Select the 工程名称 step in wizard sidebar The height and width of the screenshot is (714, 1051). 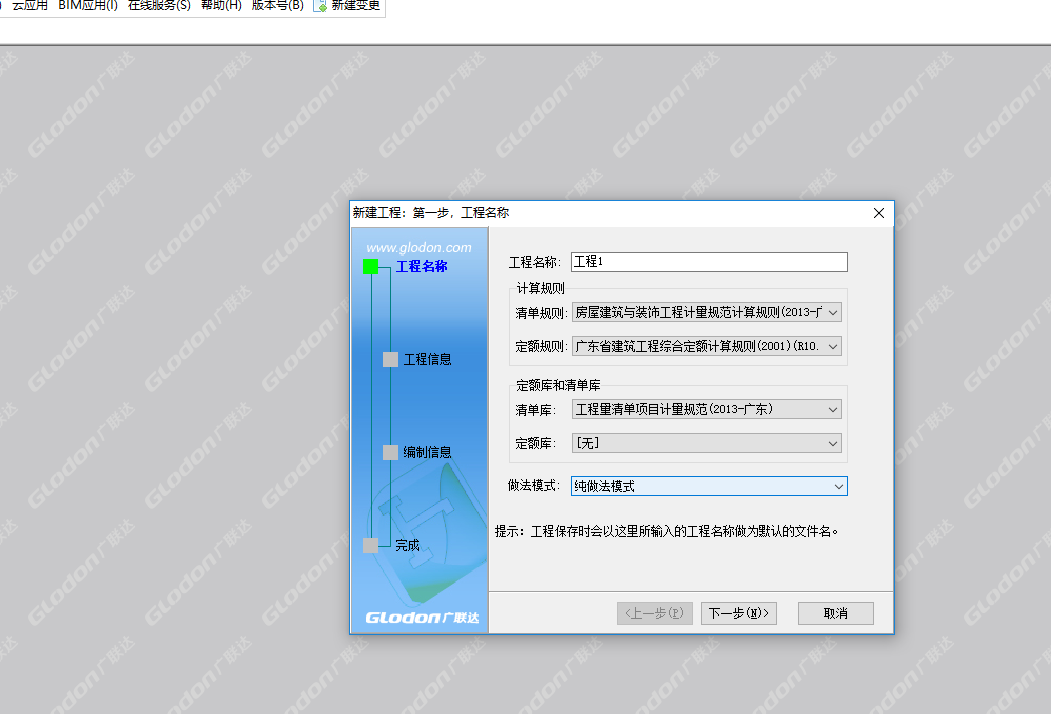(x=421, y=266)
